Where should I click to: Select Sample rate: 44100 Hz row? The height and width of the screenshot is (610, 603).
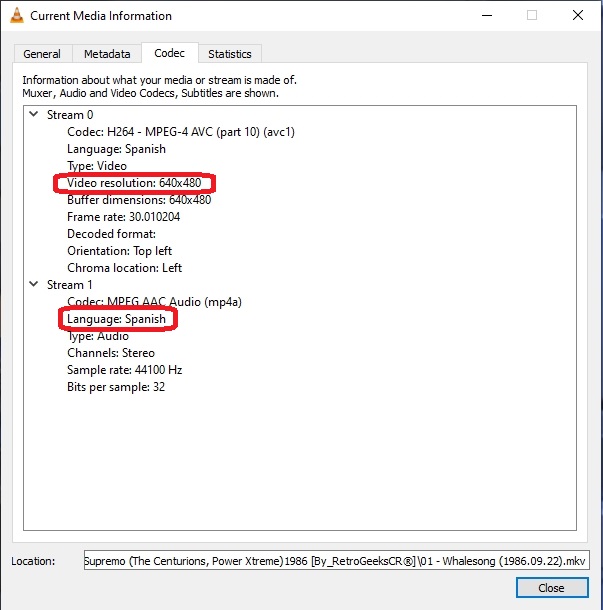[124, 370]
